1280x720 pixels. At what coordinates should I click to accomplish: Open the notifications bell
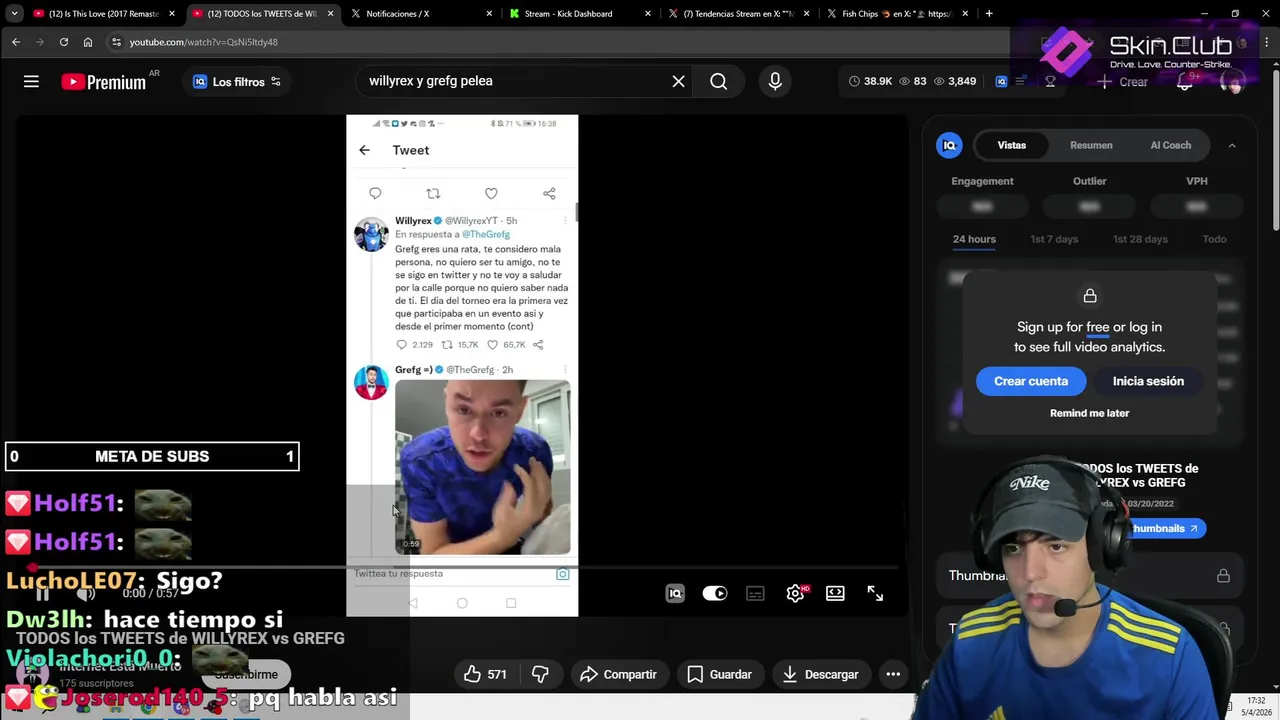1184,82
